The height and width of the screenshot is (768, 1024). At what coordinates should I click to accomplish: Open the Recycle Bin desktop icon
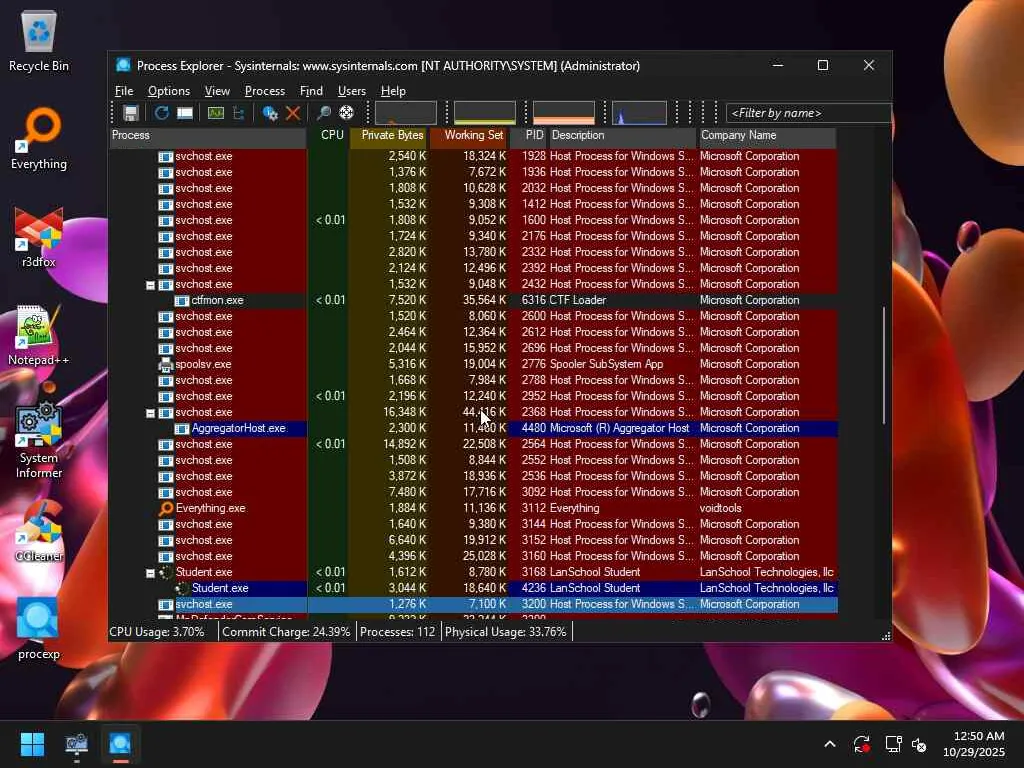coord(39,40)
